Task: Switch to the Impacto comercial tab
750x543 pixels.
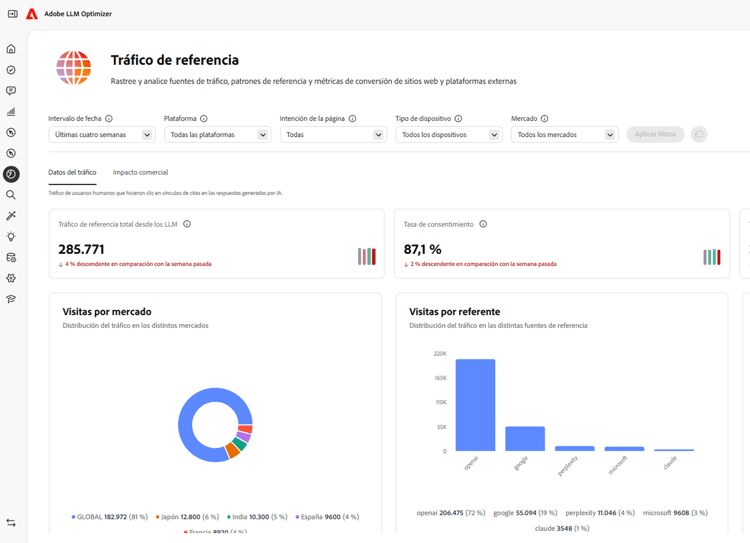Action: tap(141, 172)
